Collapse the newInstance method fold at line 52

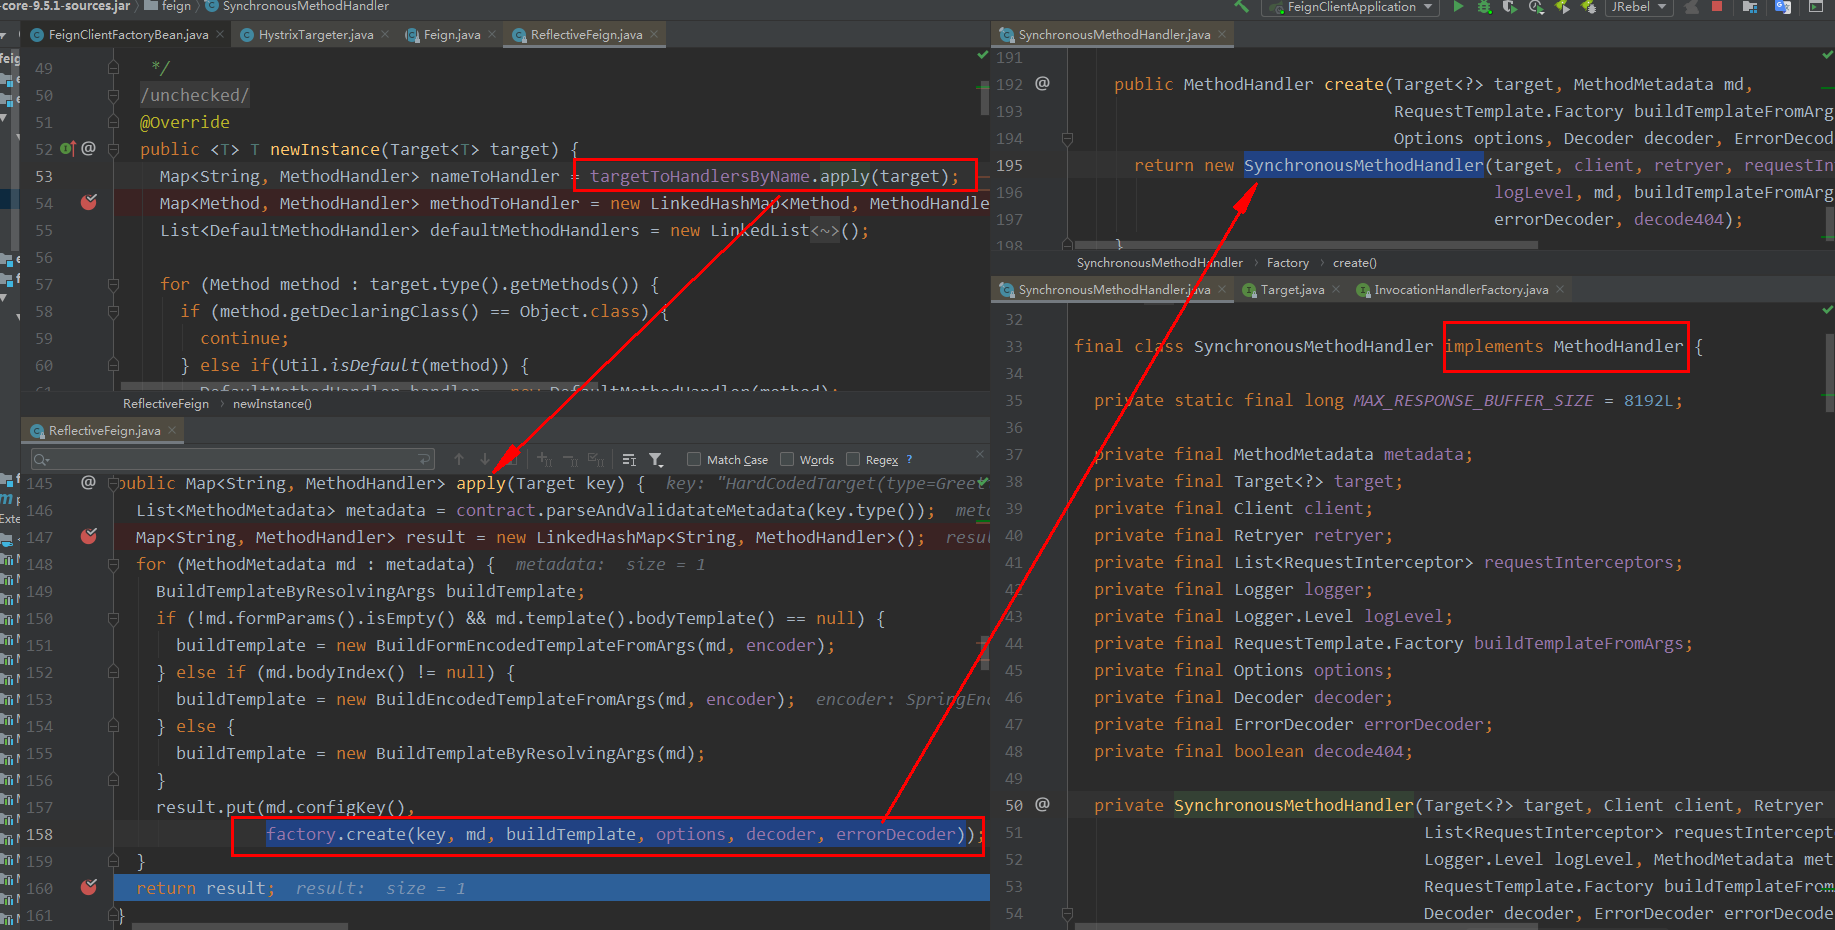tap(113, 150)
